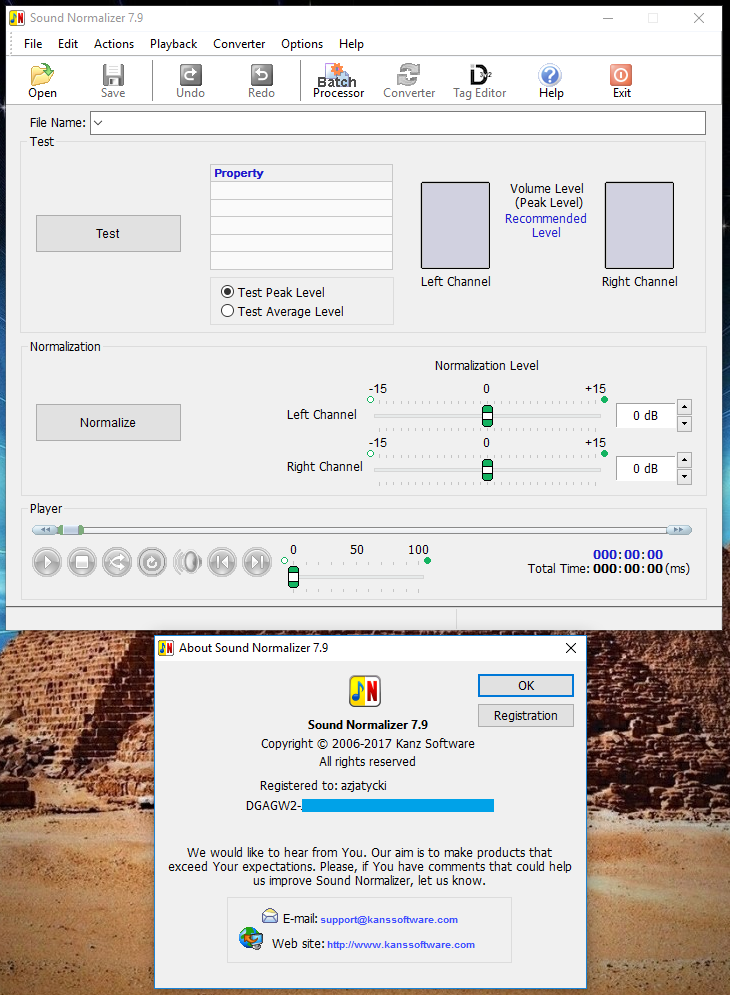Click the Save toolbar icon
Image resolution: width=730 pixels, height=995 pixels.
113,81
